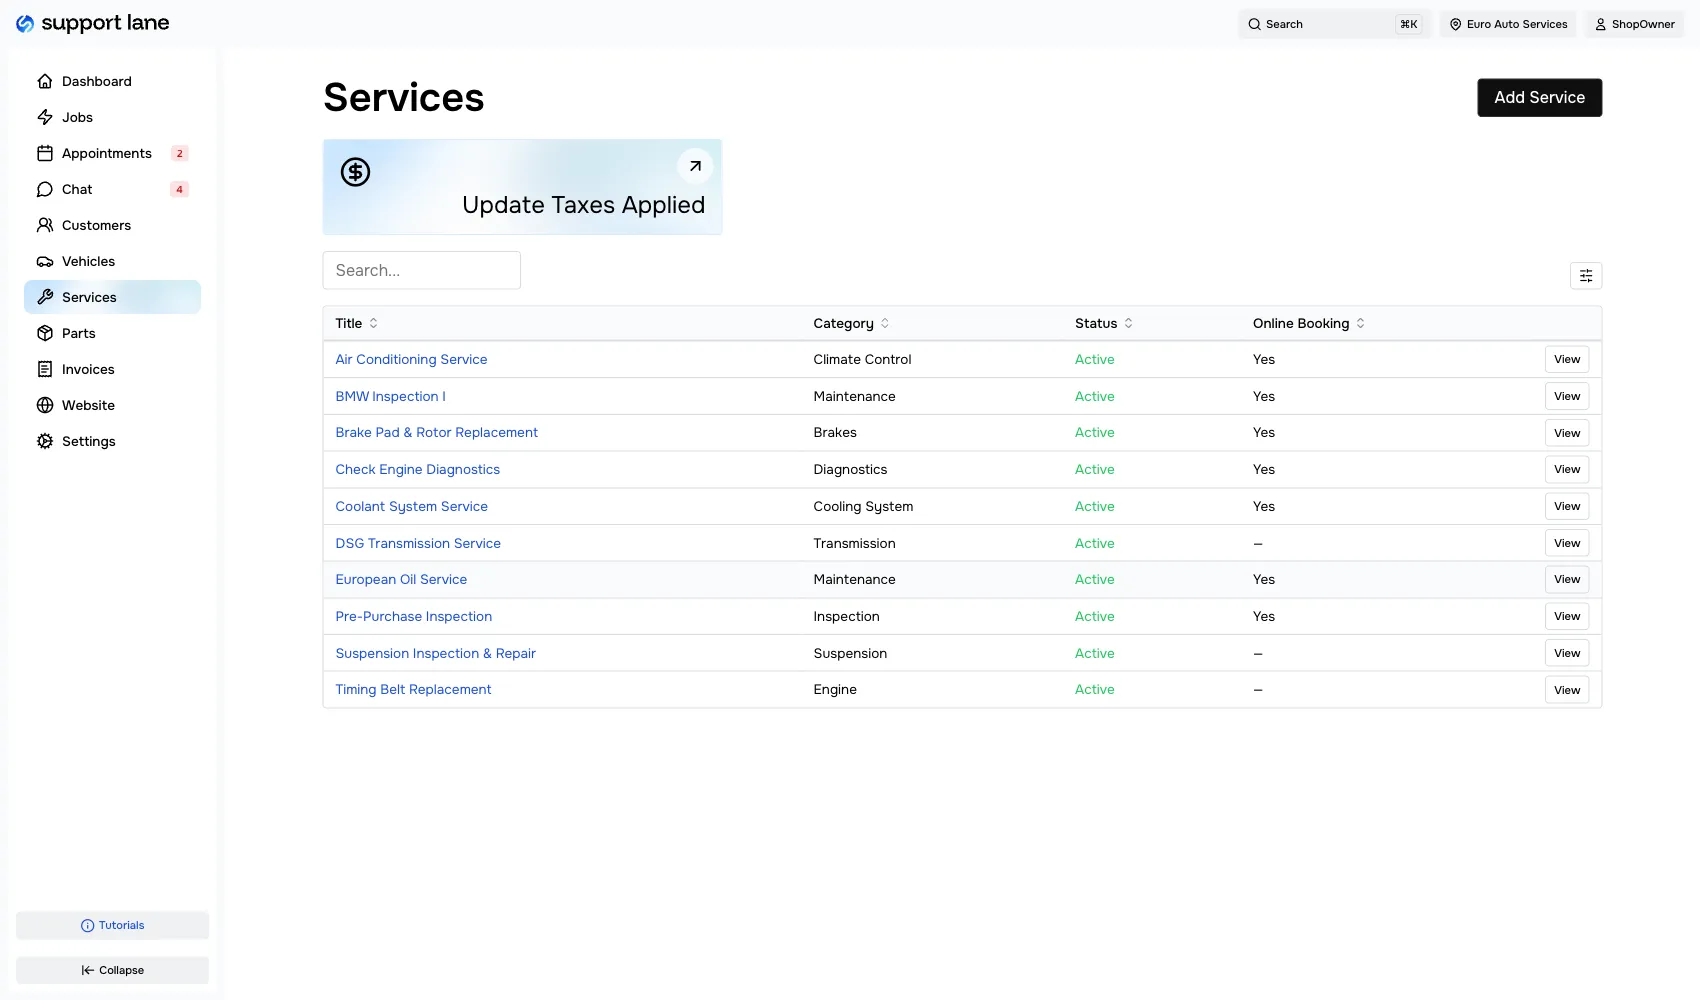
Task: Open the Euro Auto Services location selector
Action: pyautogui.click(x=1508, y=24)
